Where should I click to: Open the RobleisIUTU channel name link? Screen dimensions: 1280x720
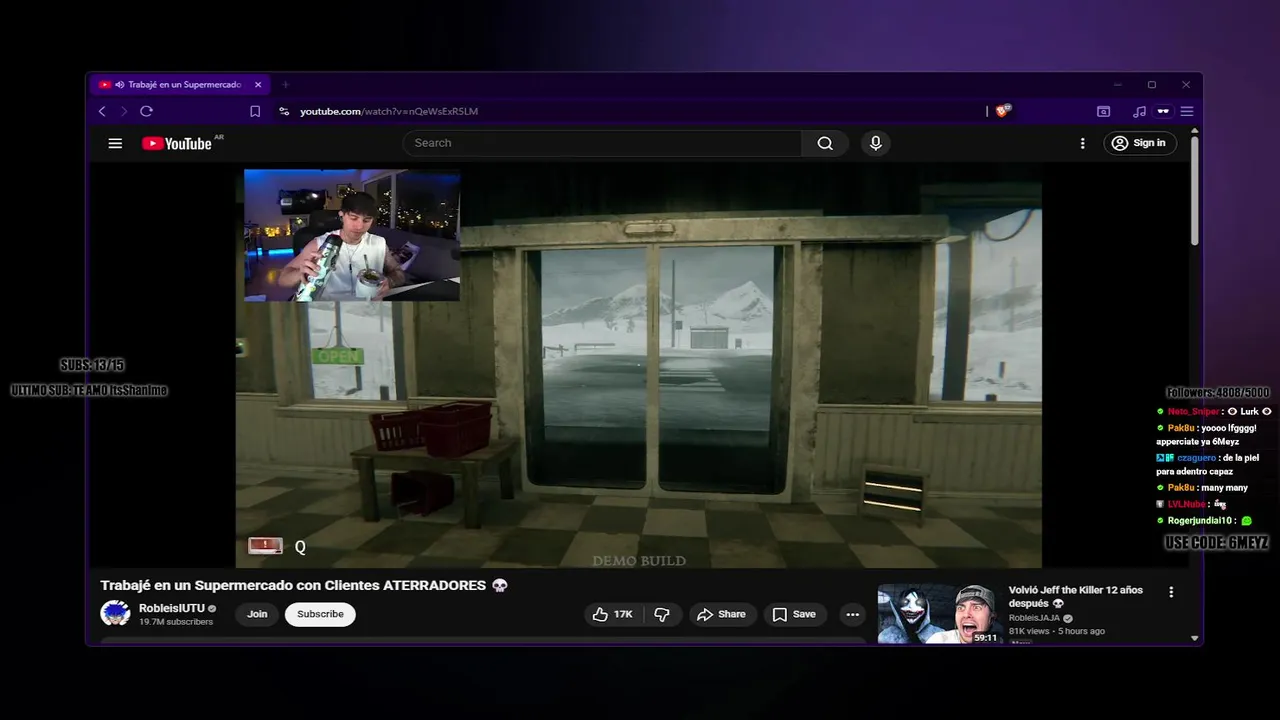(x=172, y=608)
